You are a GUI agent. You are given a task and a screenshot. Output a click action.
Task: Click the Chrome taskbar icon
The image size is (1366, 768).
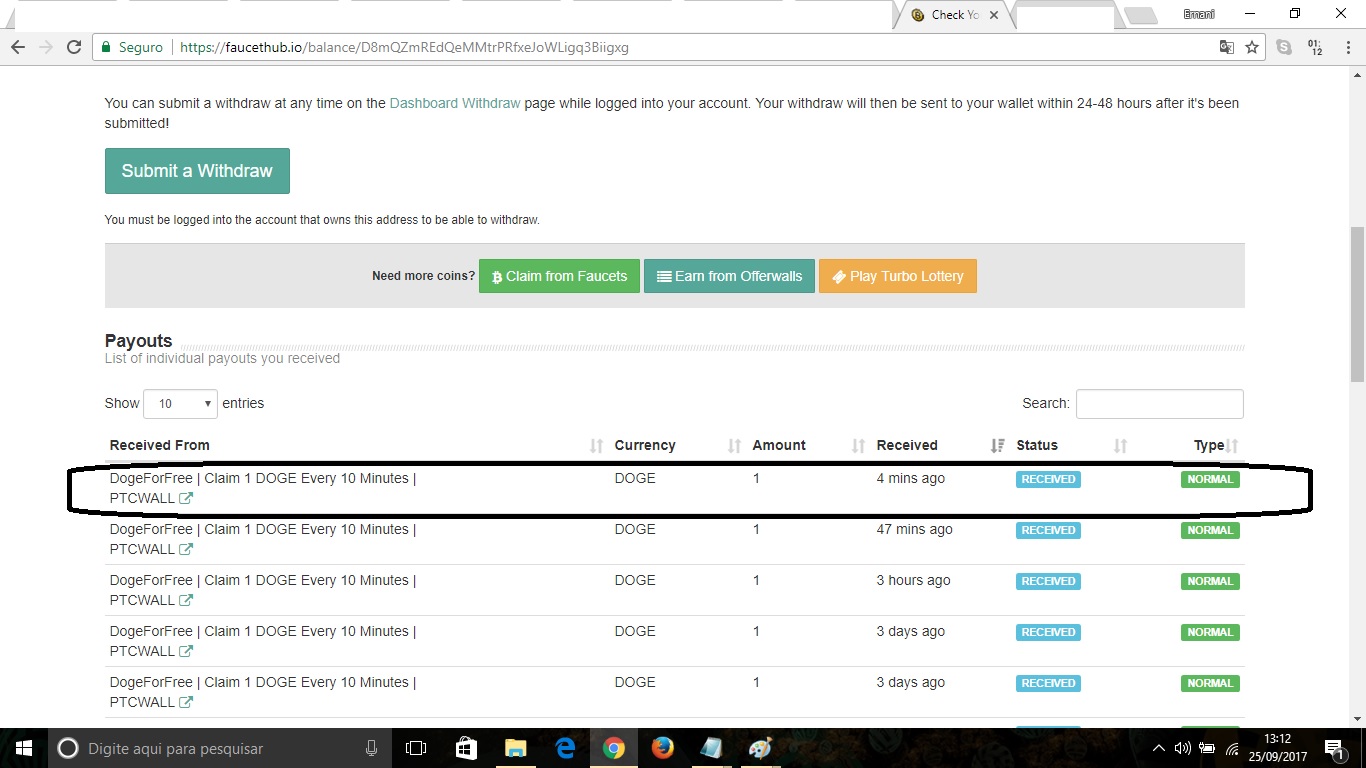(613, 748)
